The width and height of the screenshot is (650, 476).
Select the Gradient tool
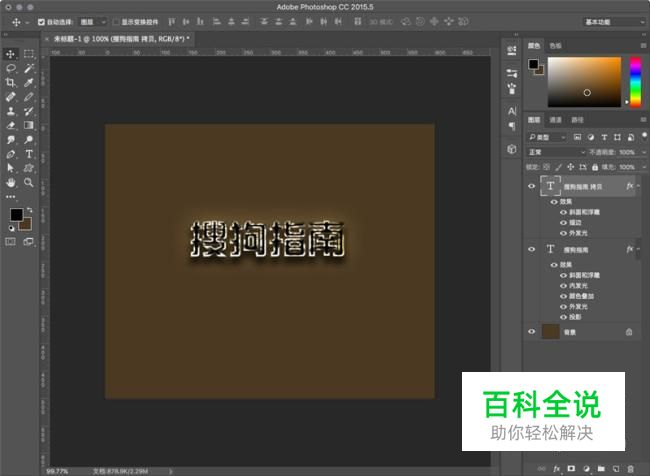pos(29,125)
